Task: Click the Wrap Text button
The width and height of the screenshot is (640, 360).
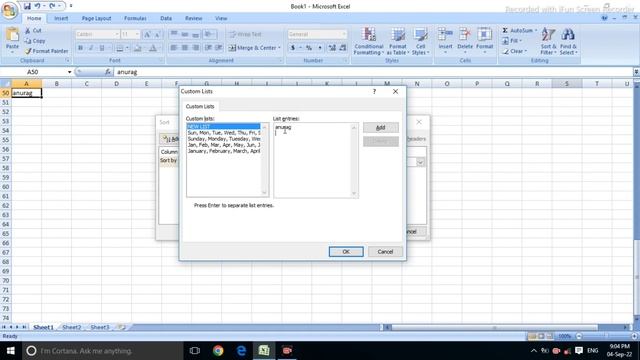Action: click(246, 34)
